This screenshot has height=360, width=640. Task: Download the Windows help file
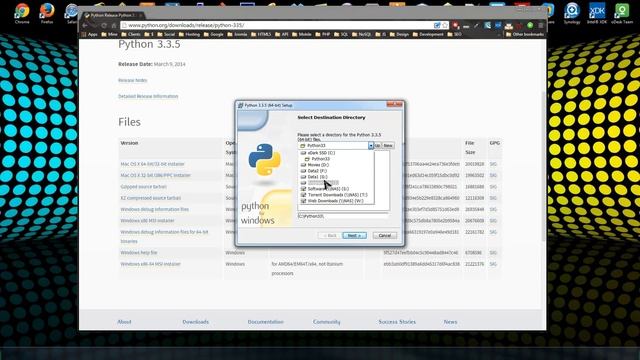pyautogui.click(x=139, y=253)
